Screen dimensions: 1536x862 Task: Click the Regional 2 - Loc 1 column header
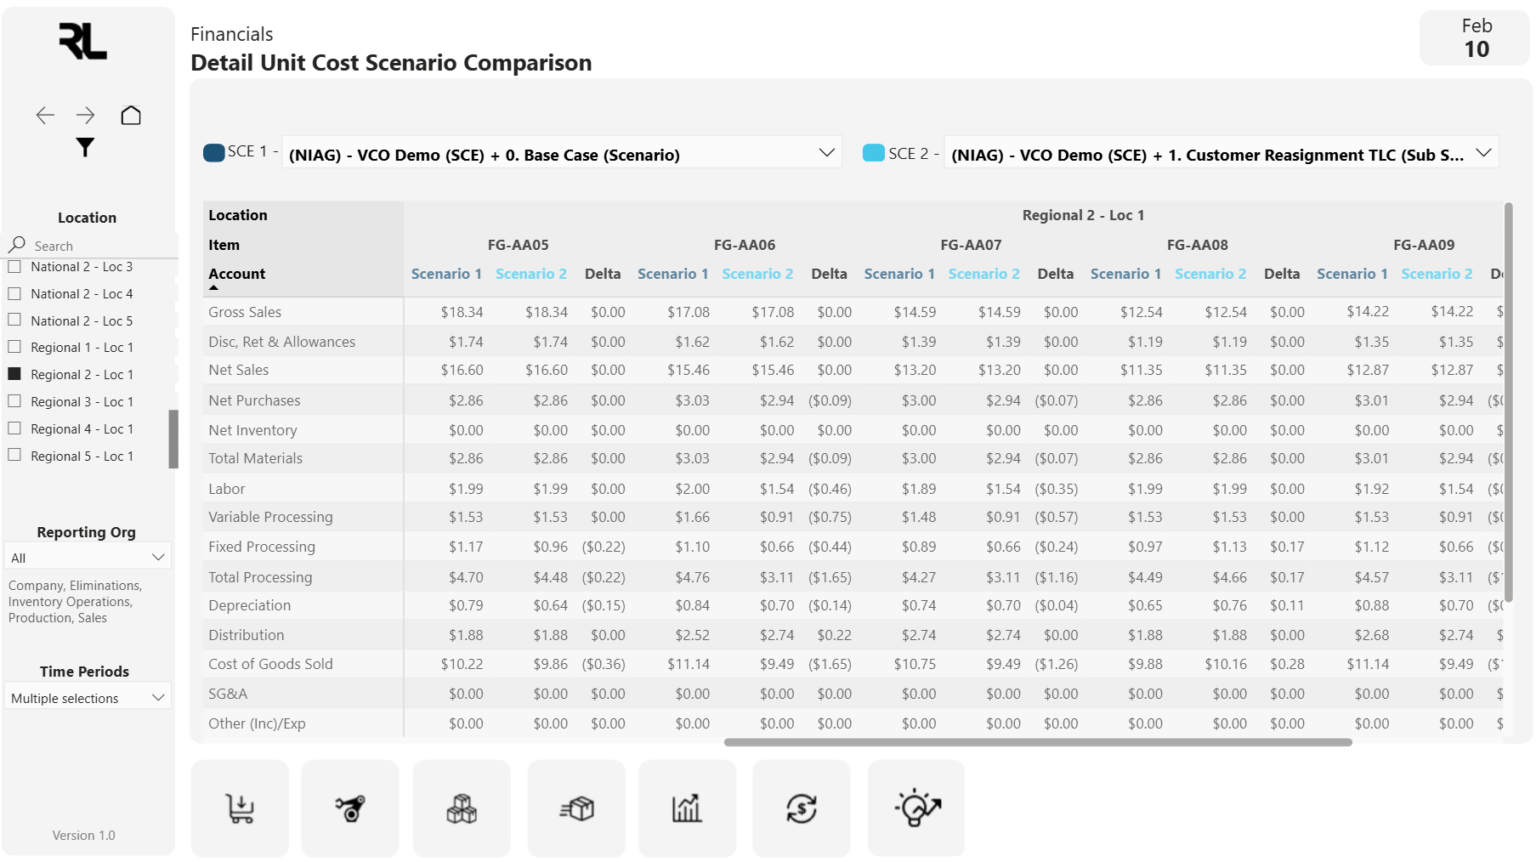coord(1083,215)
